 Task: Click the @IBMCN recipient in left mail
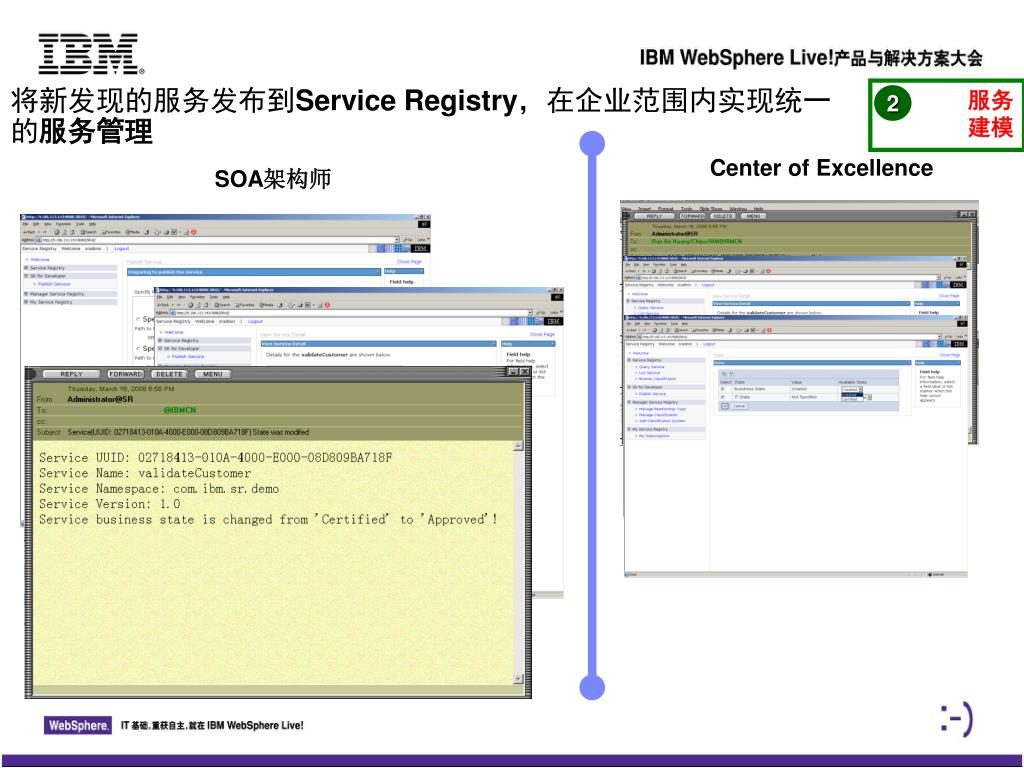pyautogui.click(x=180, y=410)
